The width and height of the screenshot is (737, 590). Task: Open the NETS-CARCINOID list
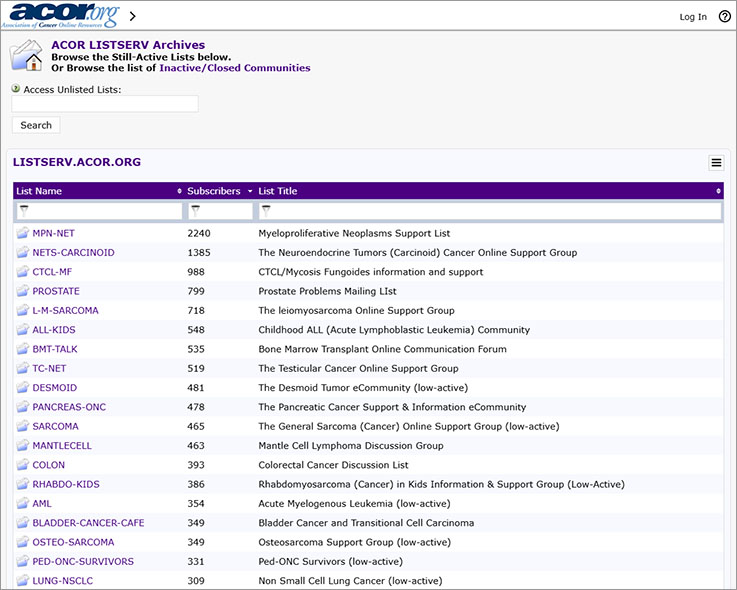pos(73,252)
